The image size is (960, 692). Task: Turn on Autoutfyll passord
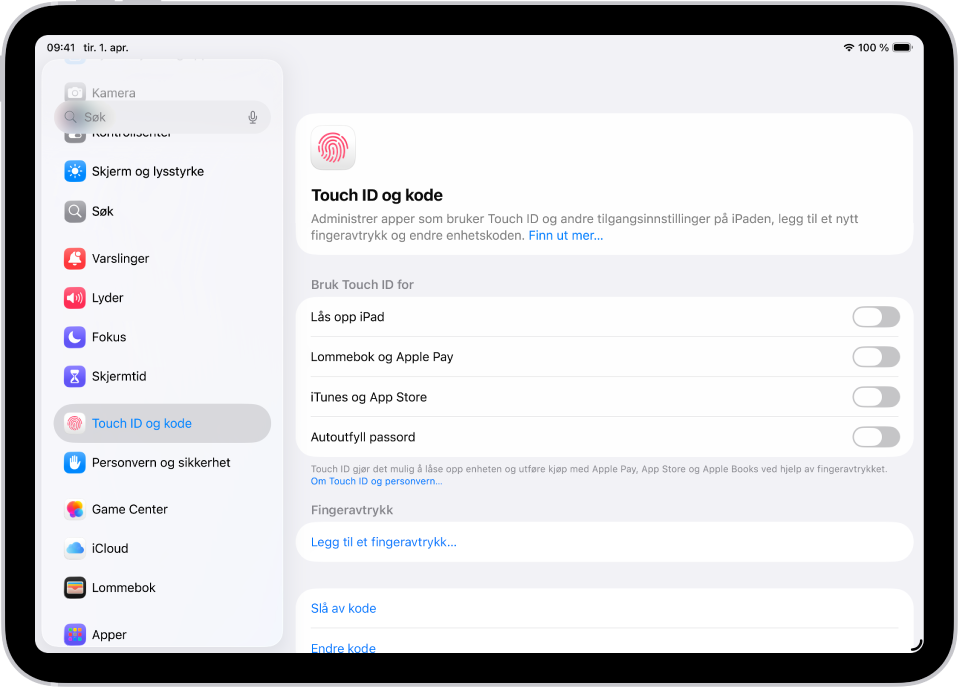click(x=876, y=436)
